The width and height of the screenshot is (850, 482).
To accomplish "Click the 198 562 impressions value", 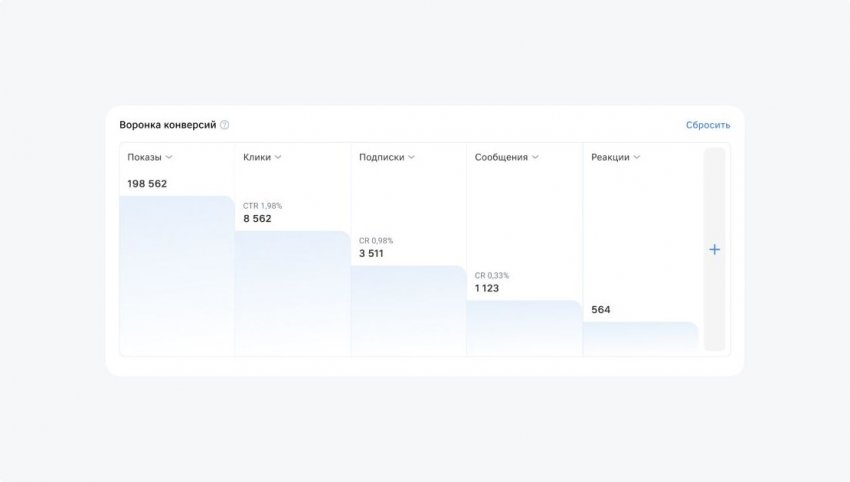I will (x=147, y=184).
